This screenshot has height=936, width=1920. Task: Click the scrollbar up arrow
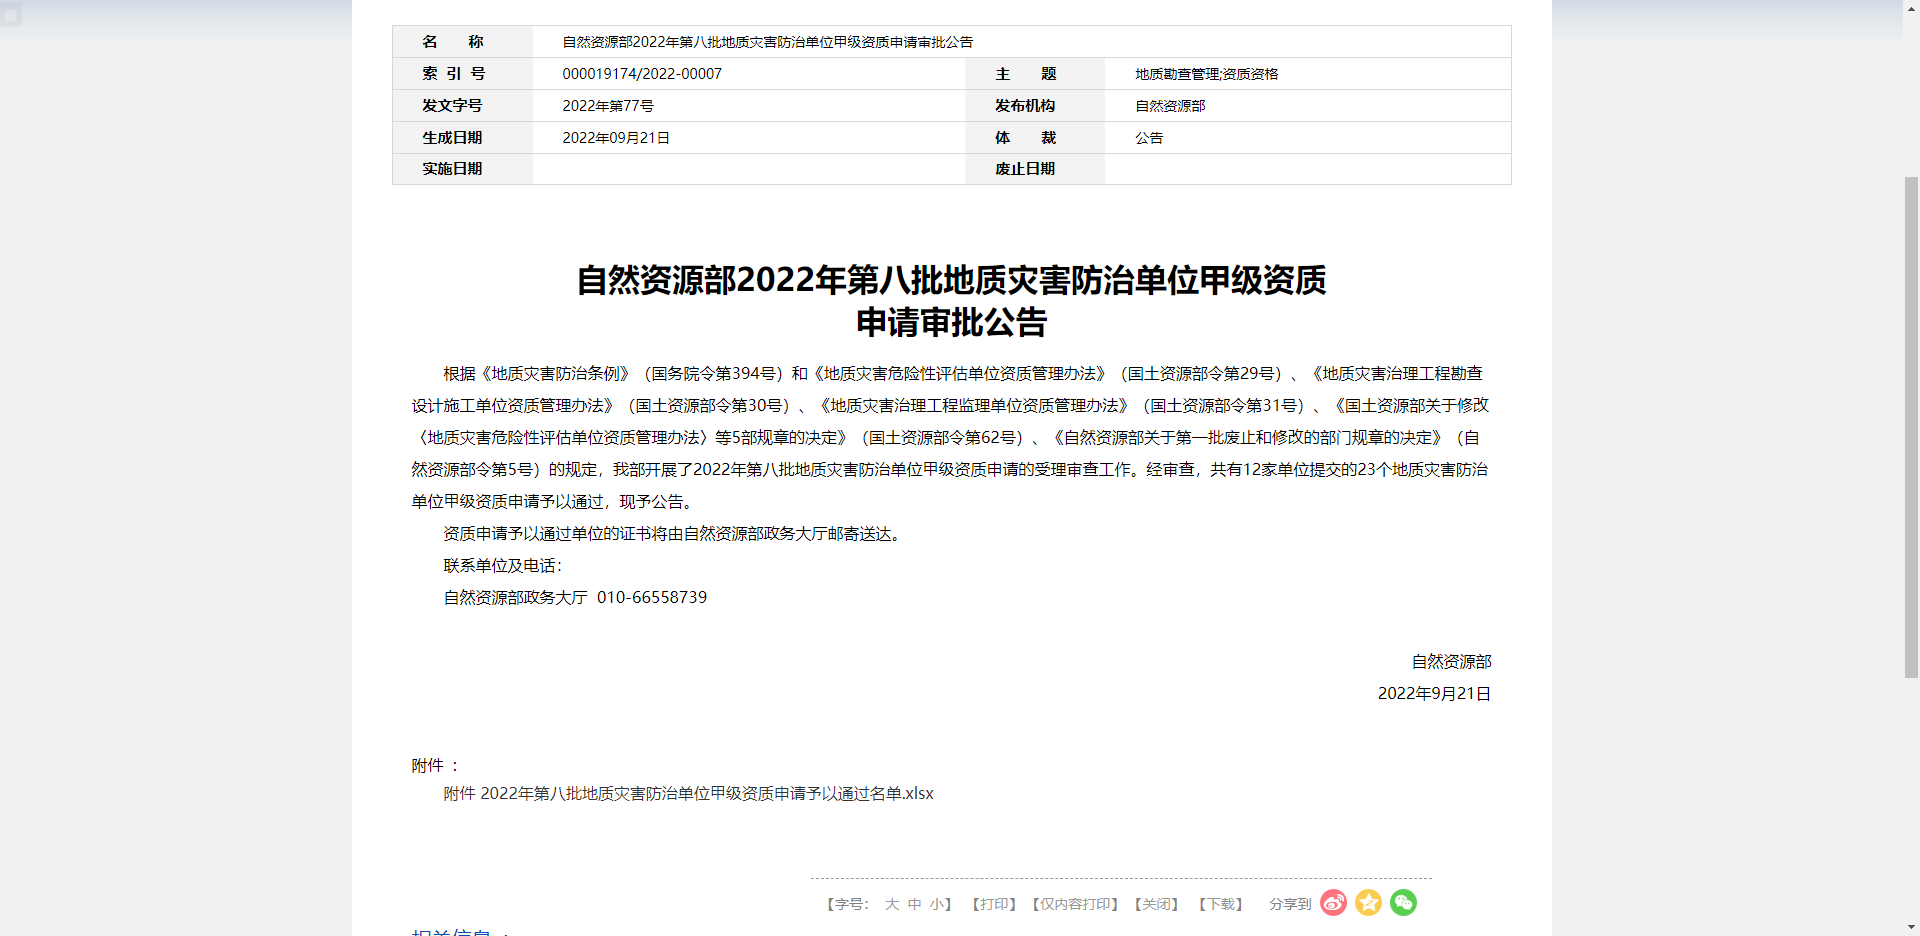pyautogui.click(x=1911, y=8)
